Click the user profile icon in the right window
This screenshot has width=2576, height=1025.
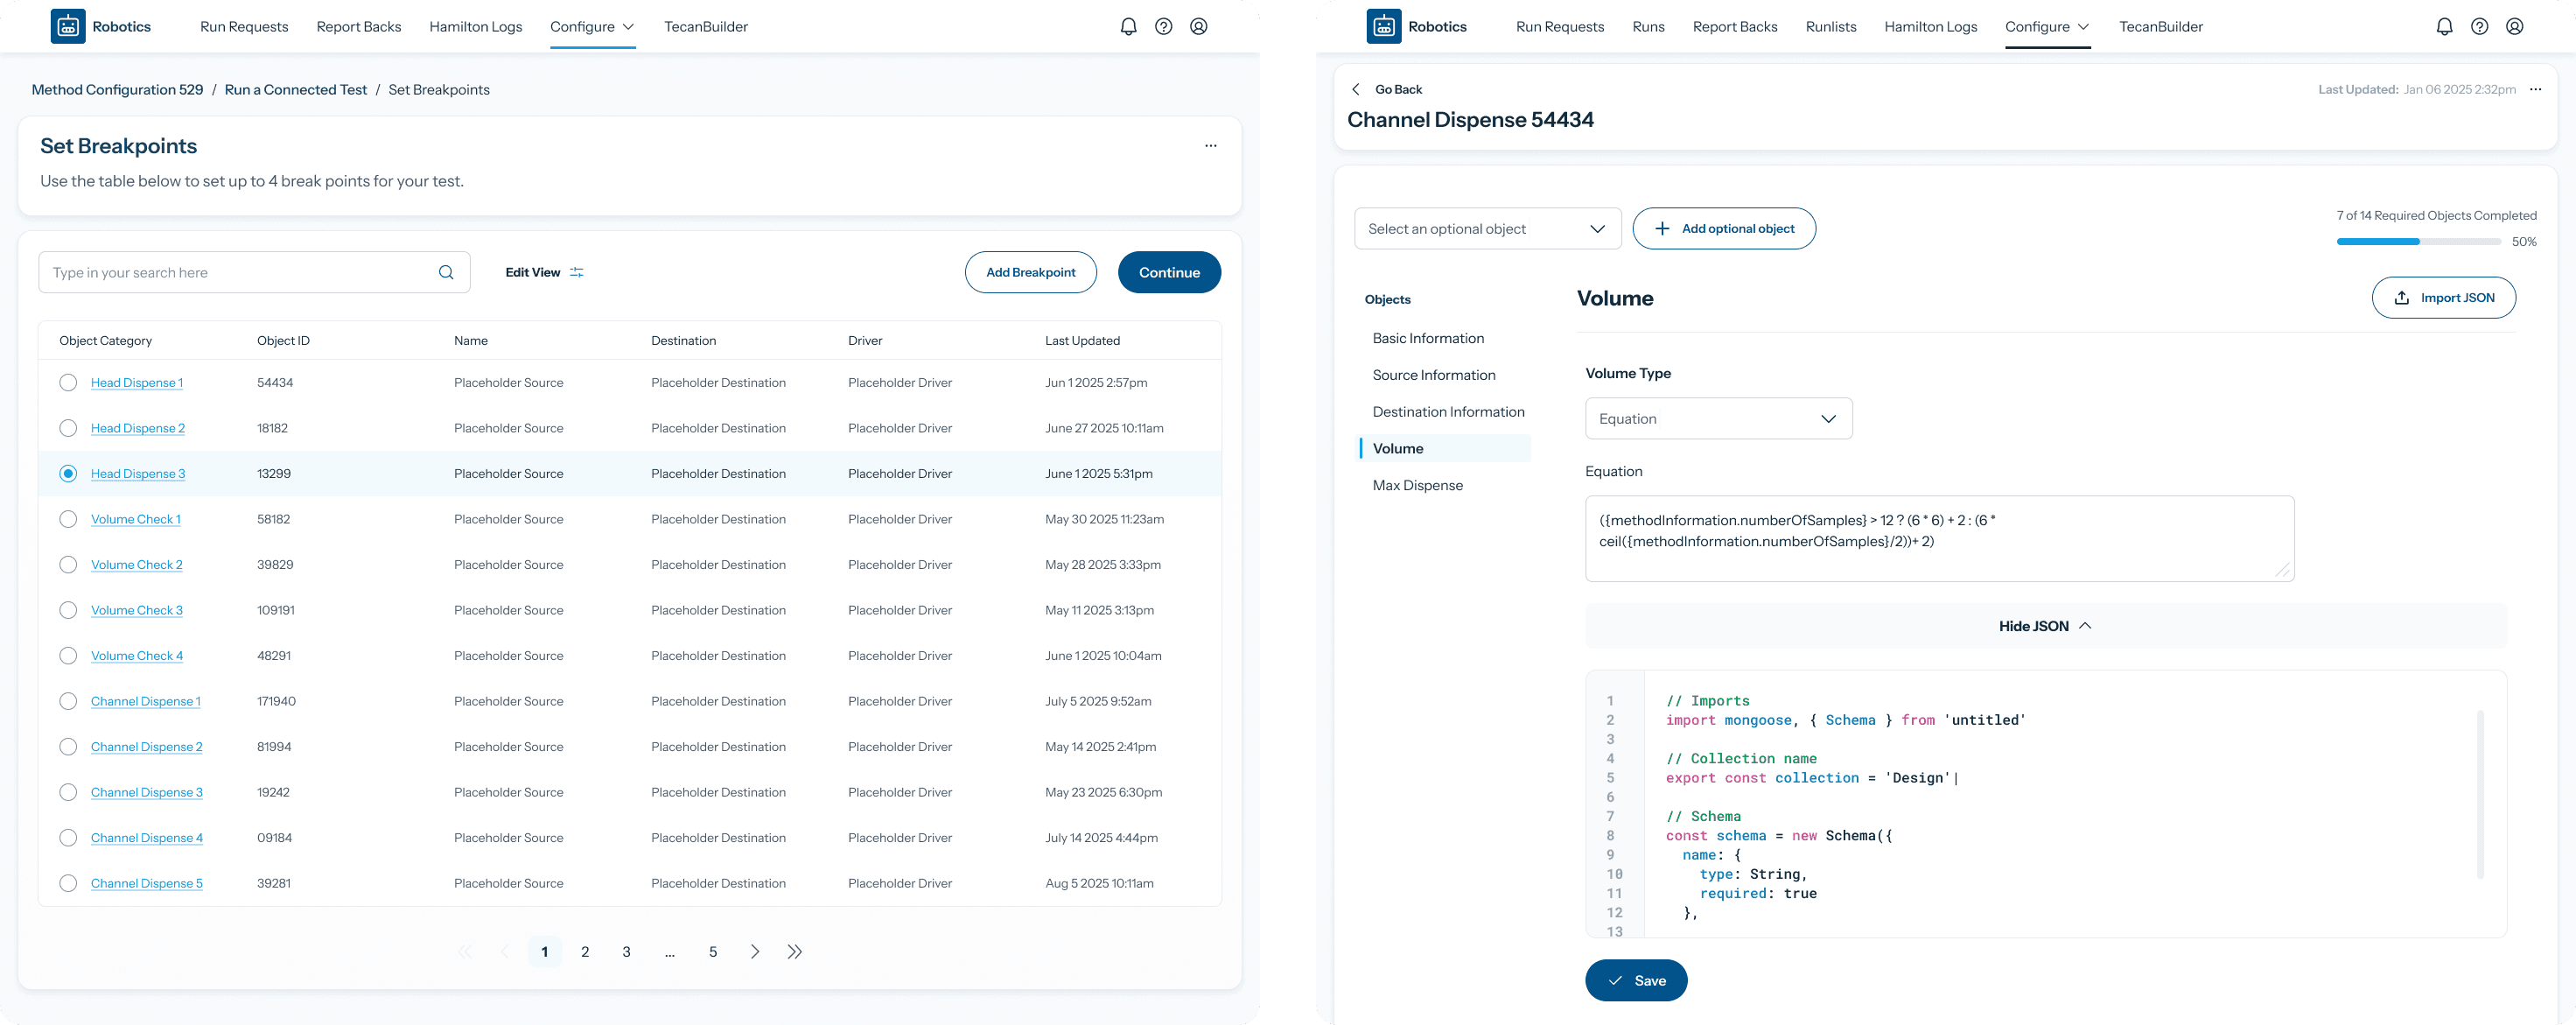click(2514, 27)
